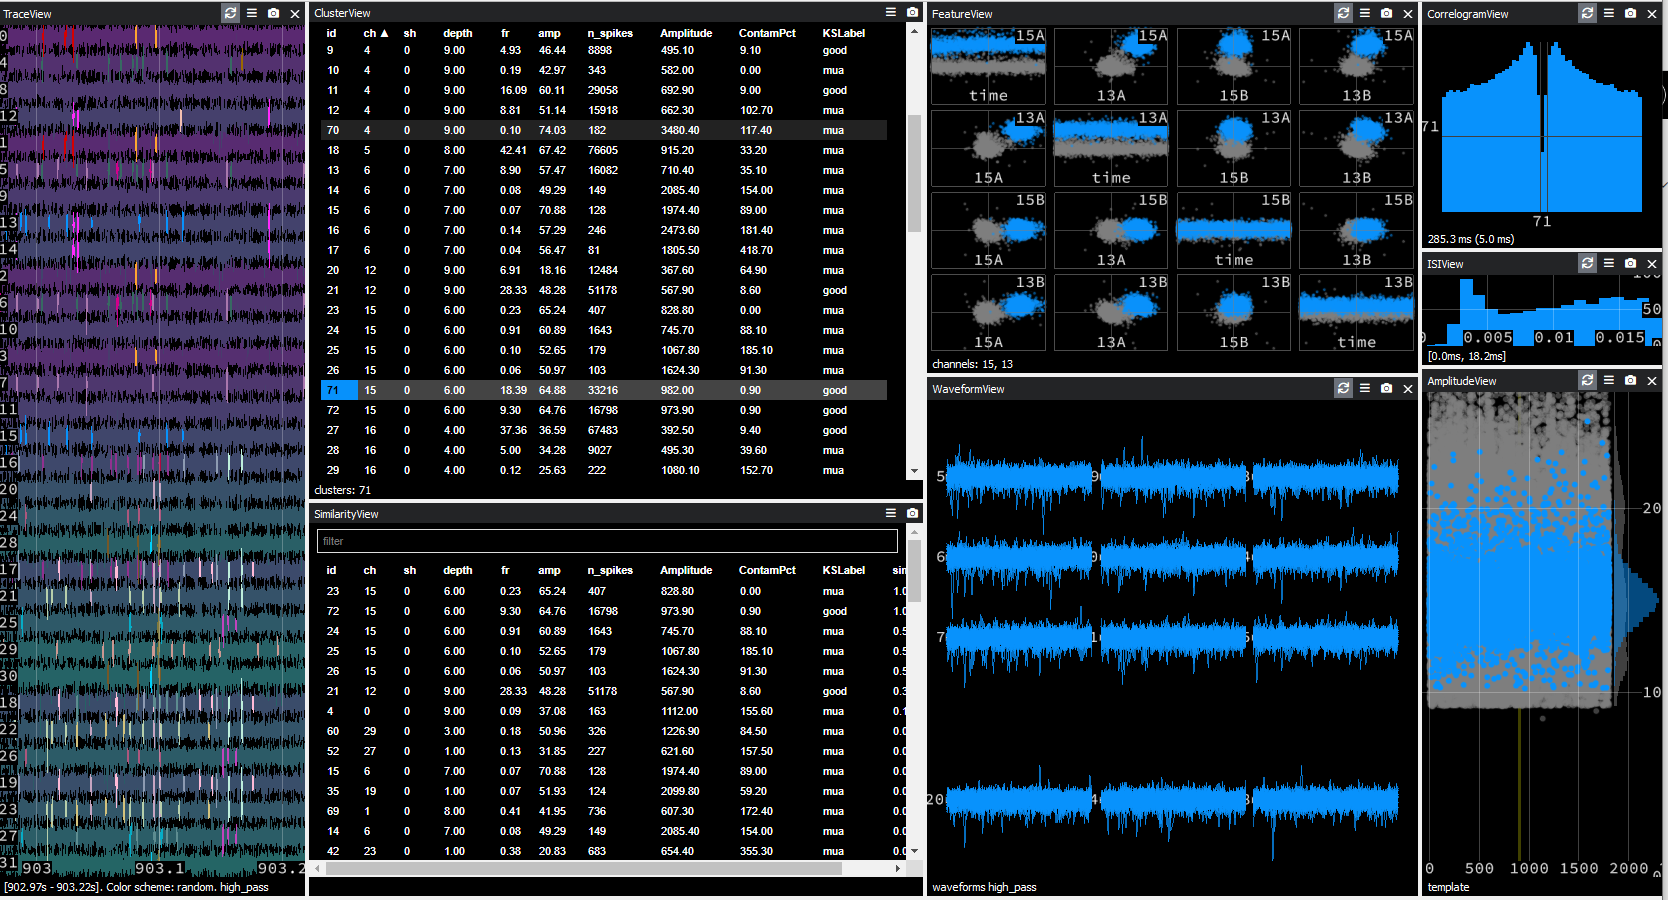This screenshot has height=900, width=1668.
Task: Take a screenshot of CorrelogramView
Action: tap(1629, 13)
